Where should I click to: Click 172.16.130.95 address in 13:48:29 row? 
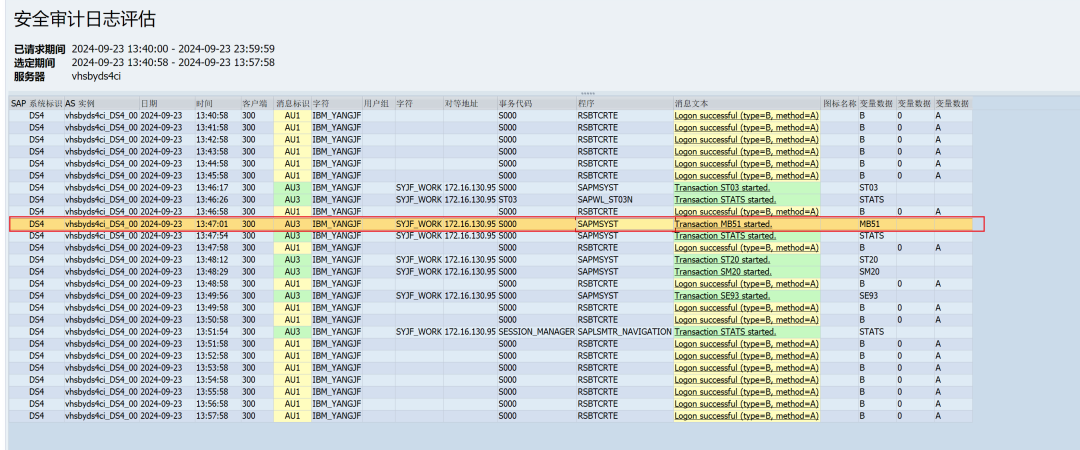[470, 272]
